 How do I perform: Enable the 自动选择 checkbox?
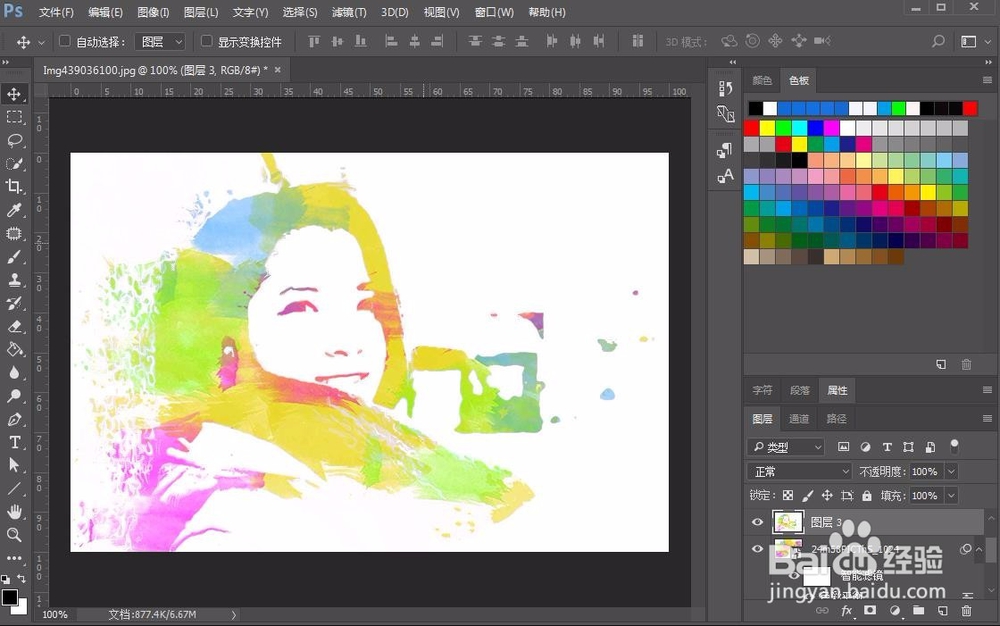(64, 41)
